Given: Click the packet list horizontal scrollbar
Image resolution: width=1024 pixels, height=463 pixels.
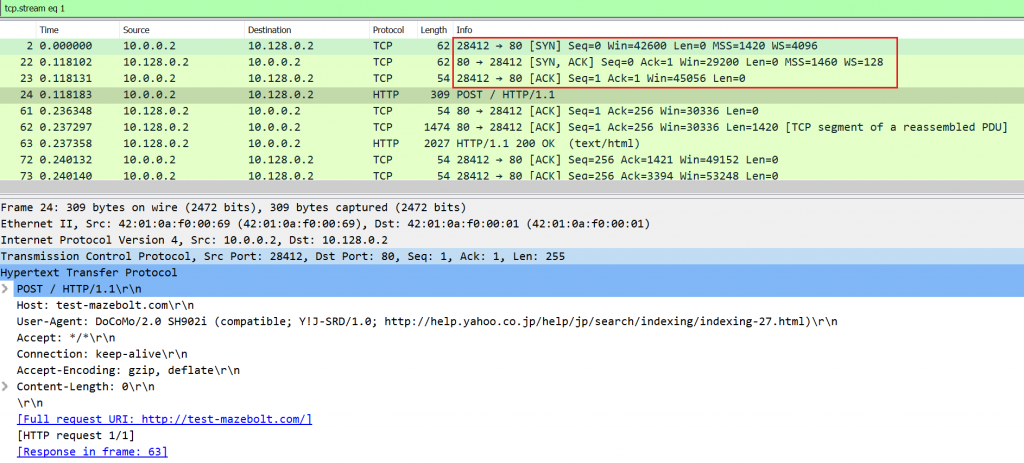Looking at the screenshot, I should [x=512, y=187].
